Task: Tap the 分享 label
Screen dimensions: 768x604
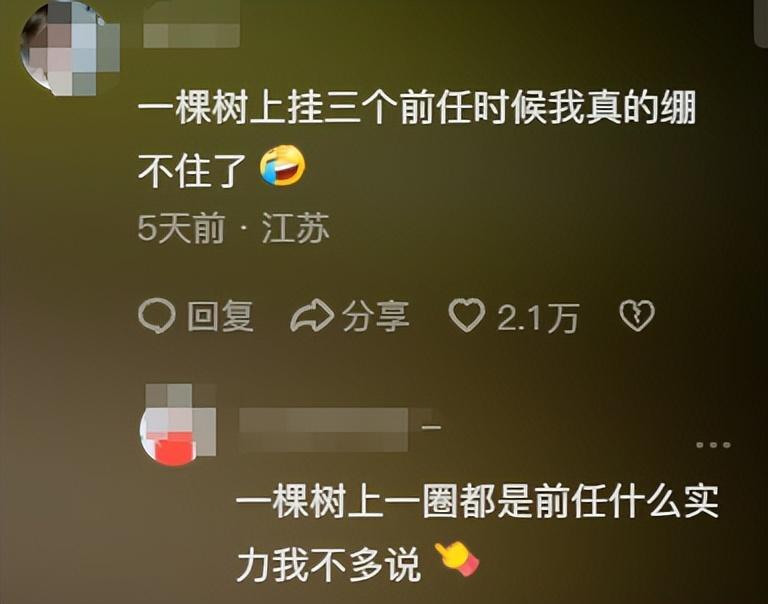Action: (375, 316)
